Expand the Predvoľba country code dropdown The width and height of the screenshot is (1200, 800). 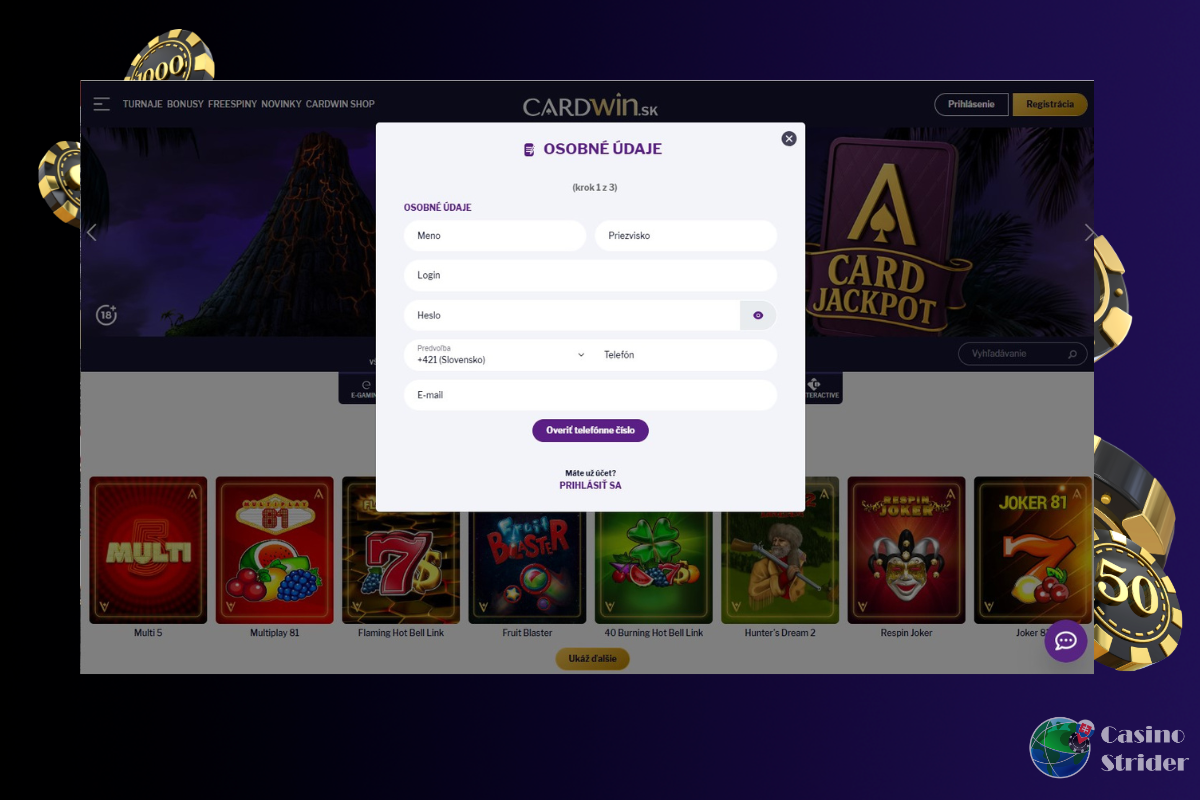click(497, 355)
